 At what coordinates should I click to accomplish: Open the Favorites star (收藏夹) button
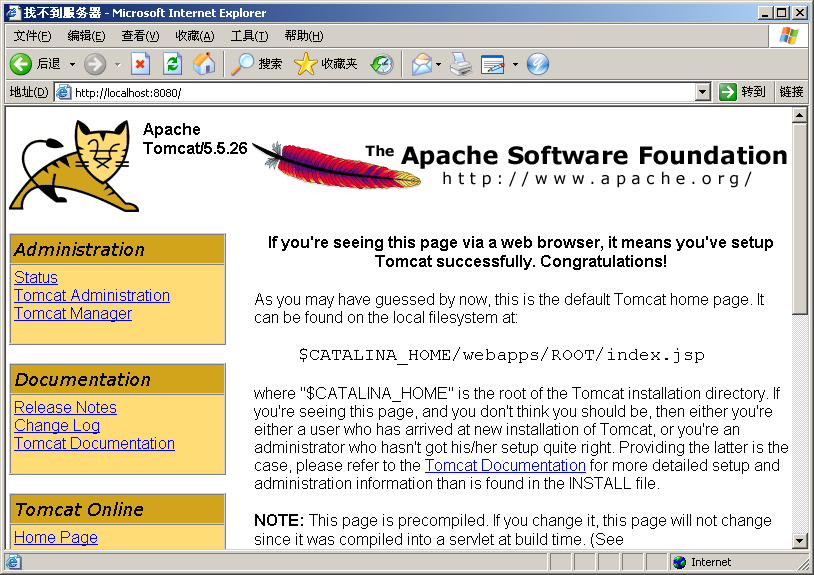(x=325, y=64)
